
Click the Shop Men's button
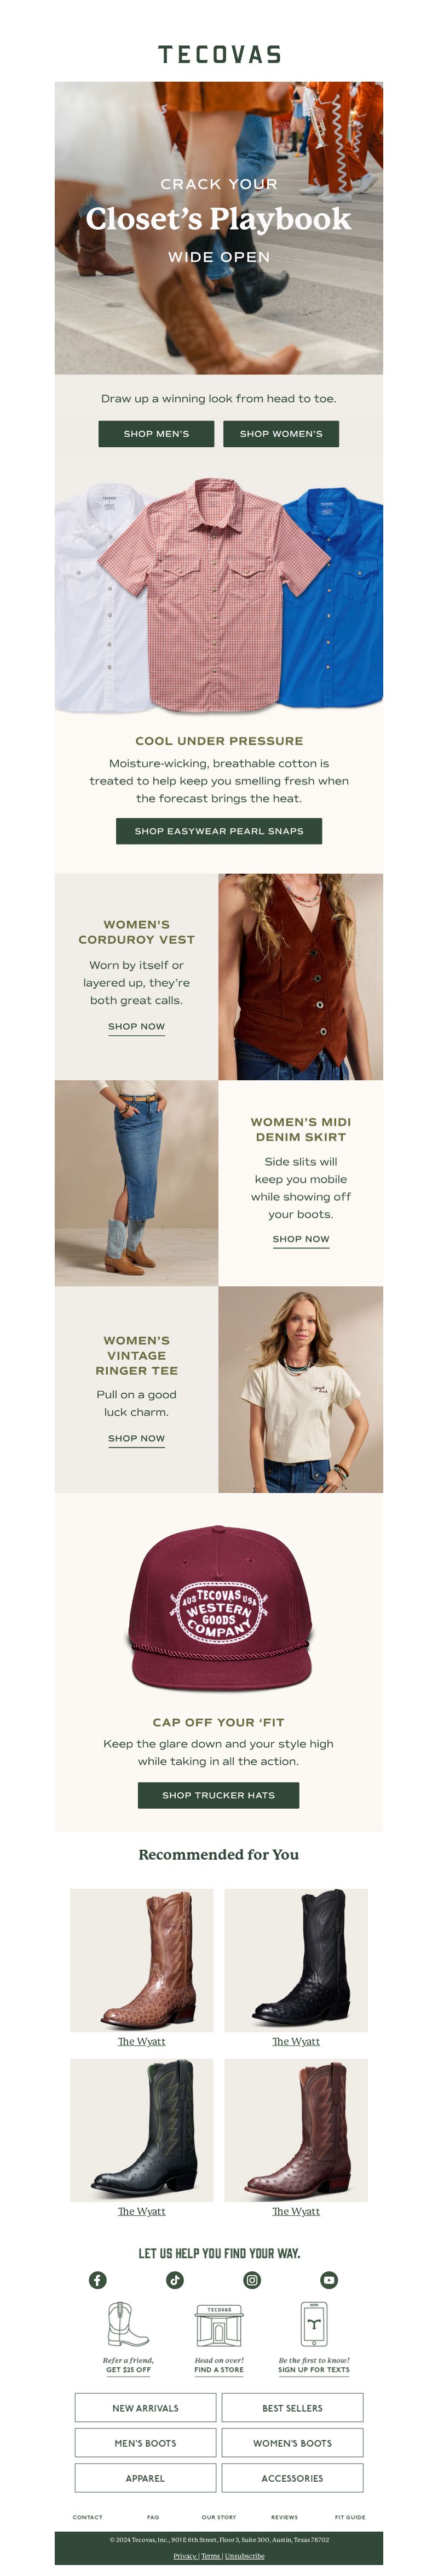(157, 433)
